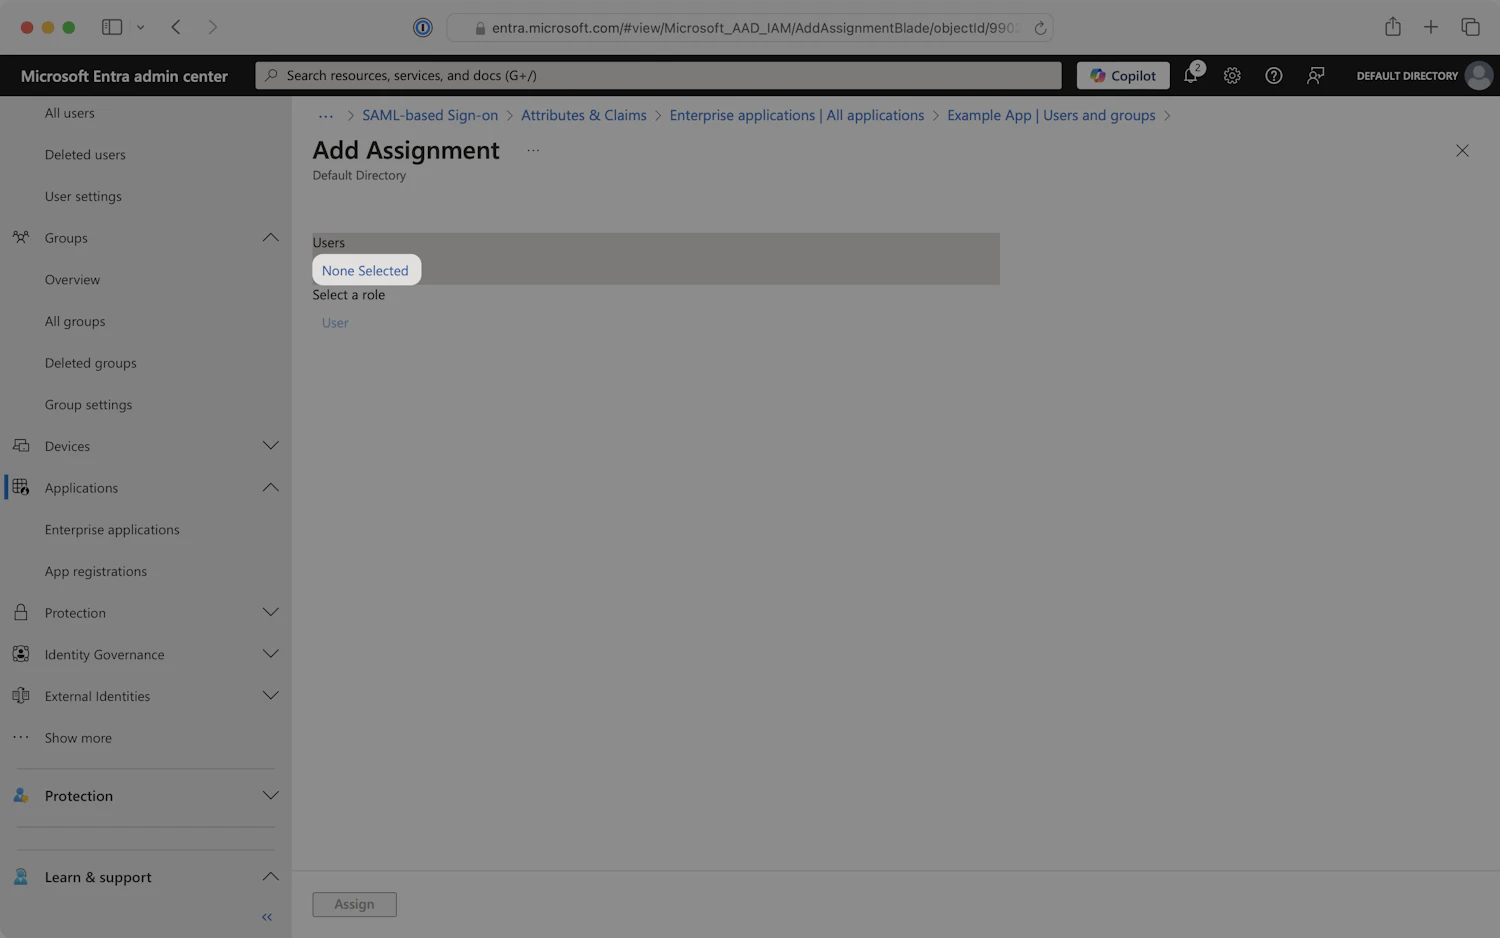The width and height of the screenshot is (1500, 938).
Task: Open Attributes & Claims breadcrumb
Action: [584, 116]
